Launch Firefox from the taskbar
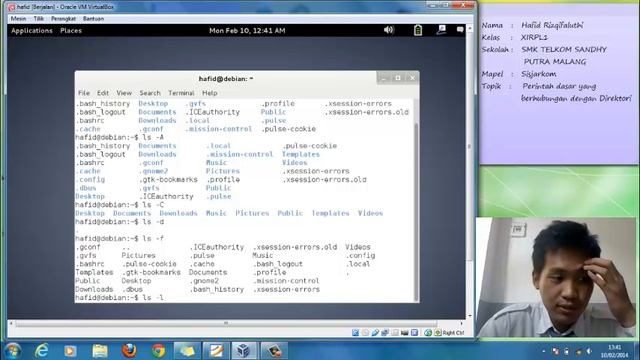The width and height of the screenshot is (640, 360). click(x=129, y=351)
